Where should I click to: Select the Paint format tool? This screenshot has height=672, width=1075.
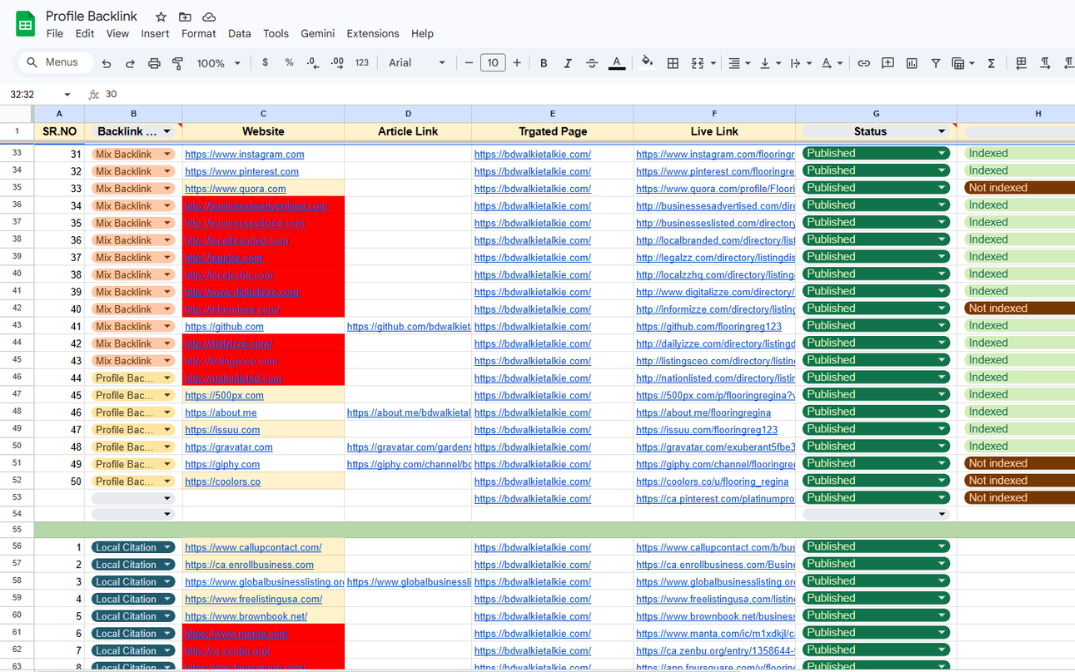pos(178,63)
